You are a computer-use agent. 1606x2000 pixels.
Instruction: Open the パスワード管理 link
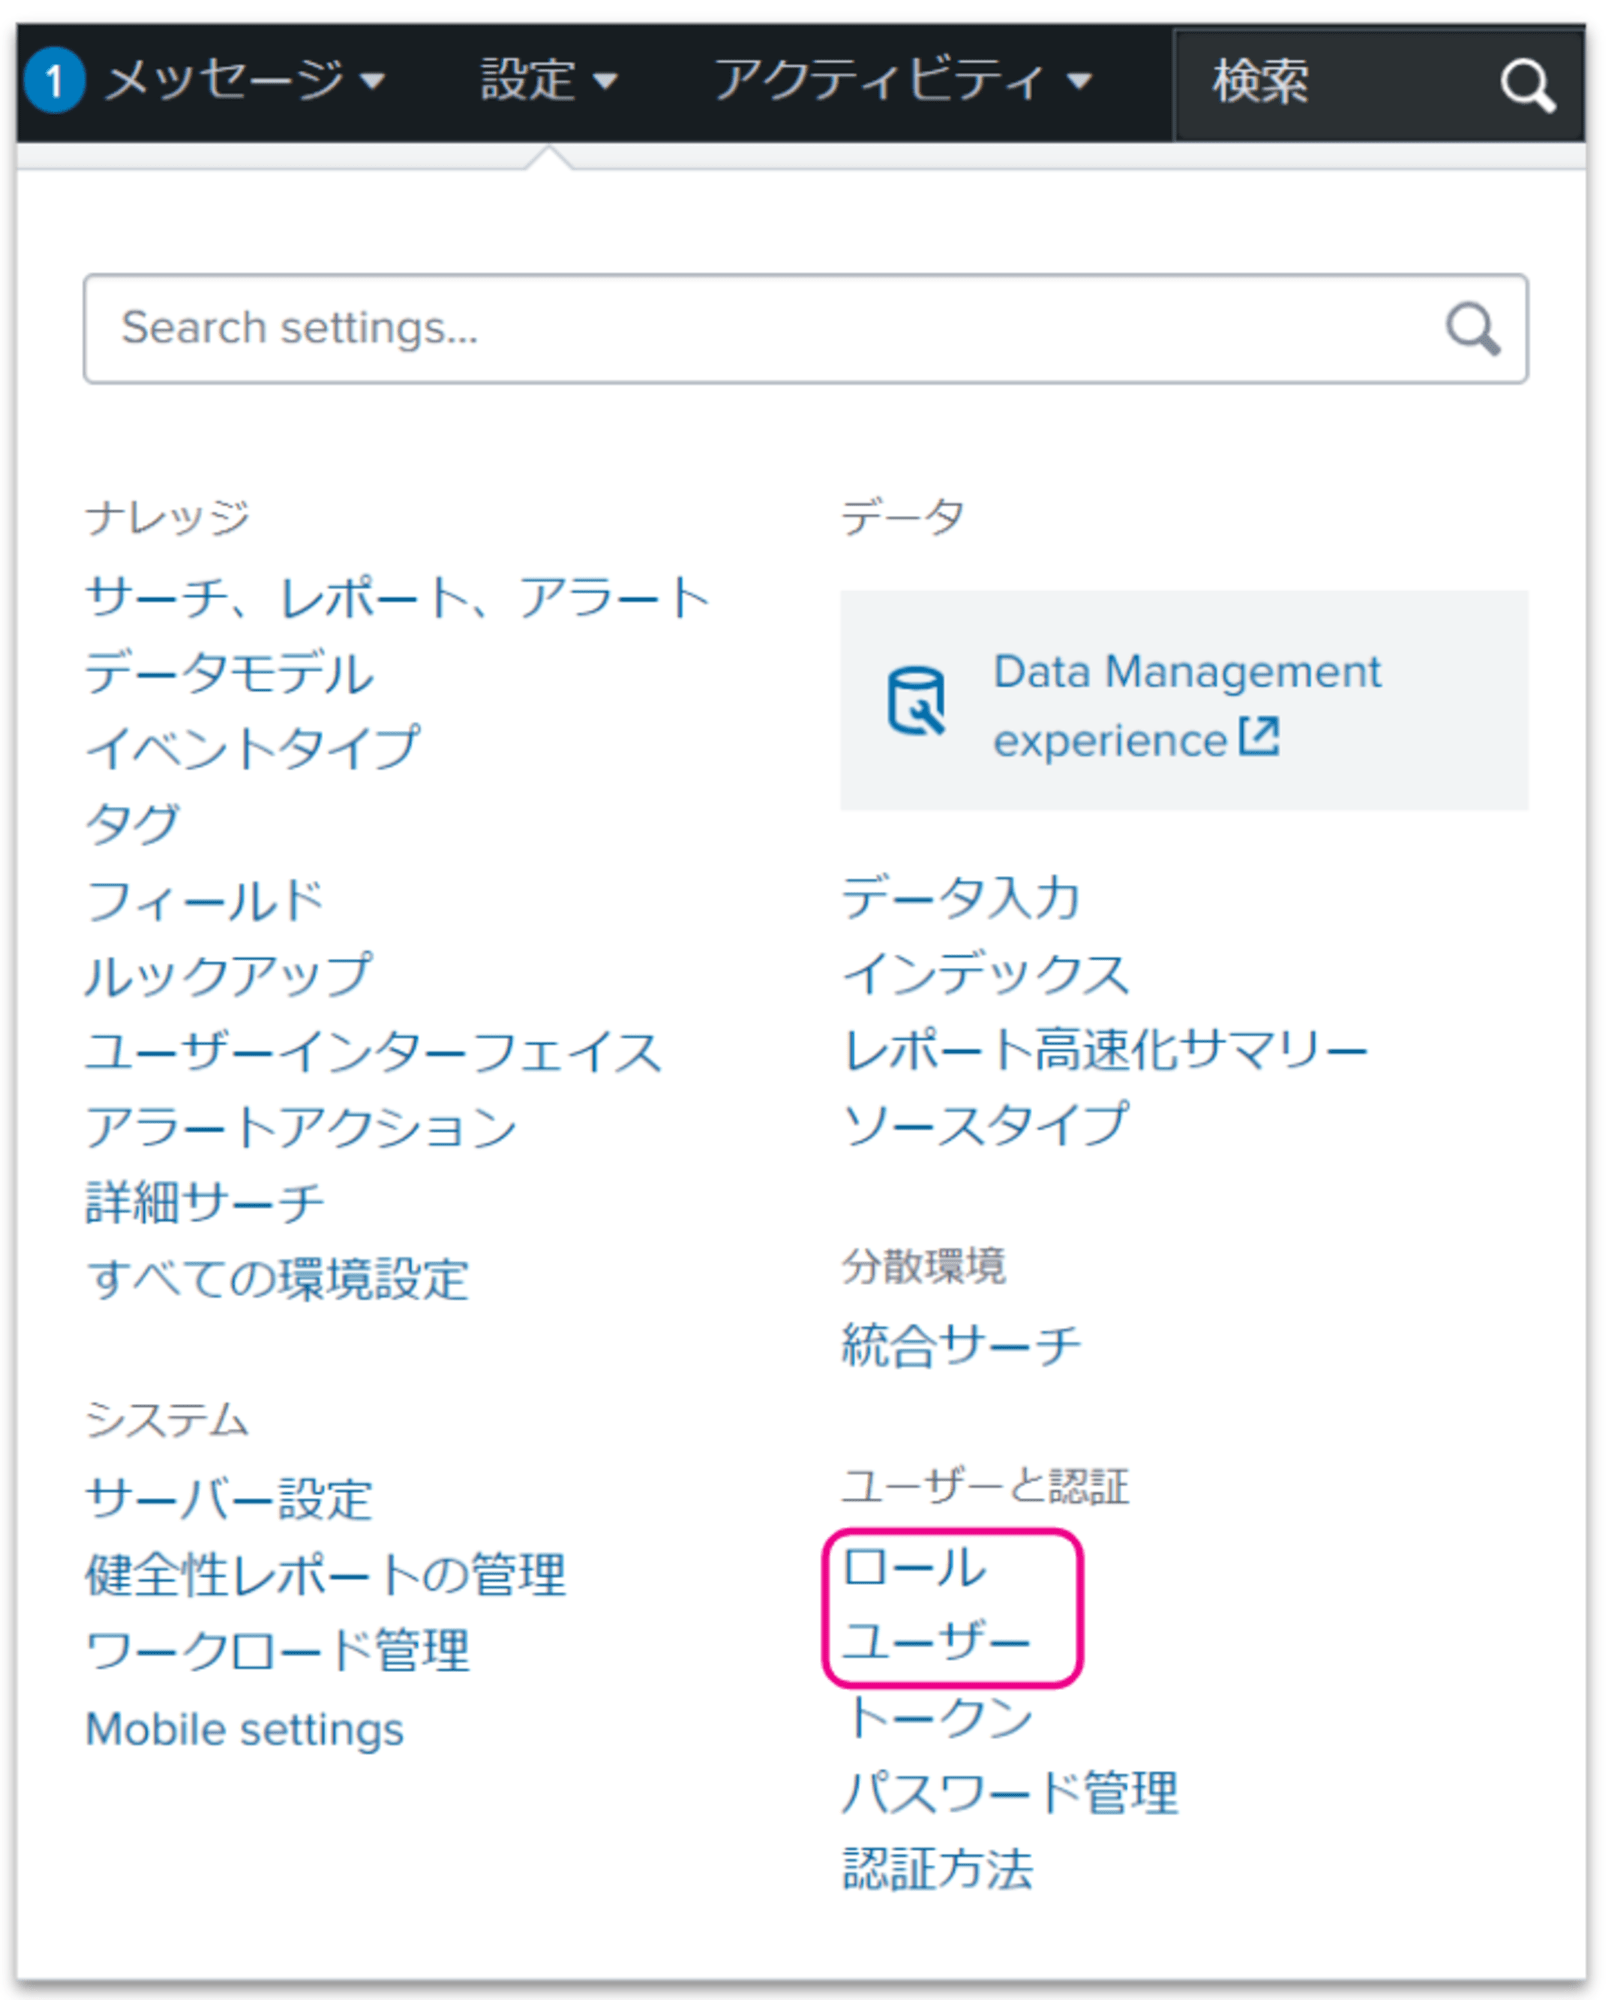coord(1010,1793)
